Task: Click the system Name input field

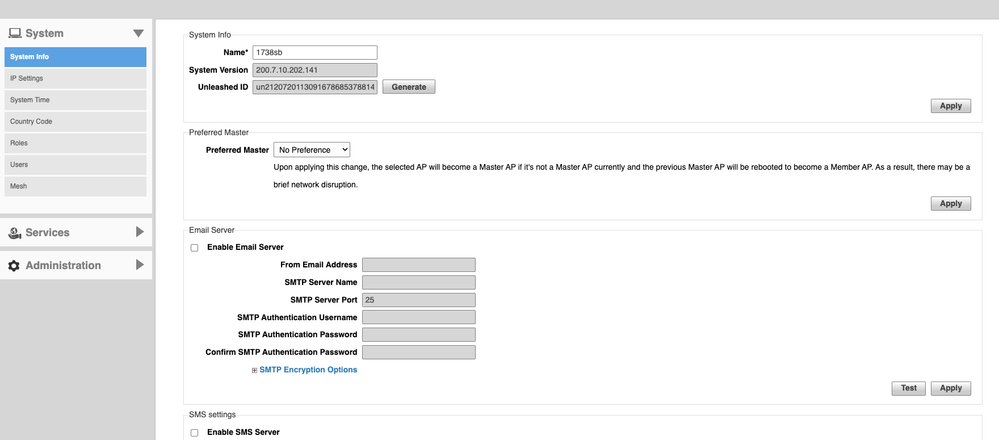Action: (x=314, y=52)
